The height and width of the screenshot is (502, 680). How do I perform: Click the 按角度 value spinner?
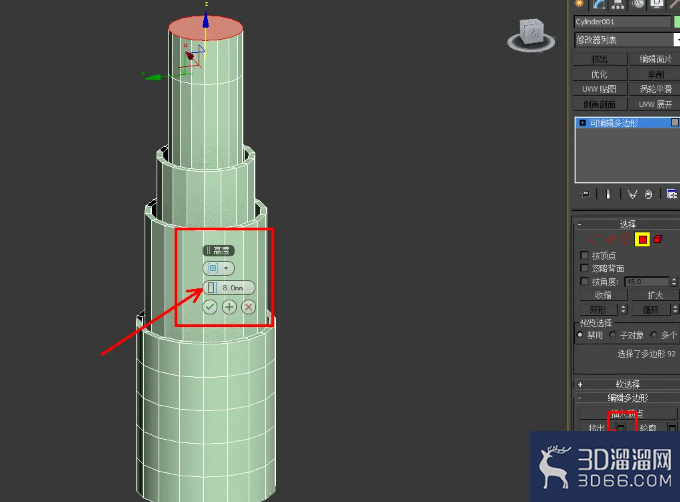click(674, 282)
